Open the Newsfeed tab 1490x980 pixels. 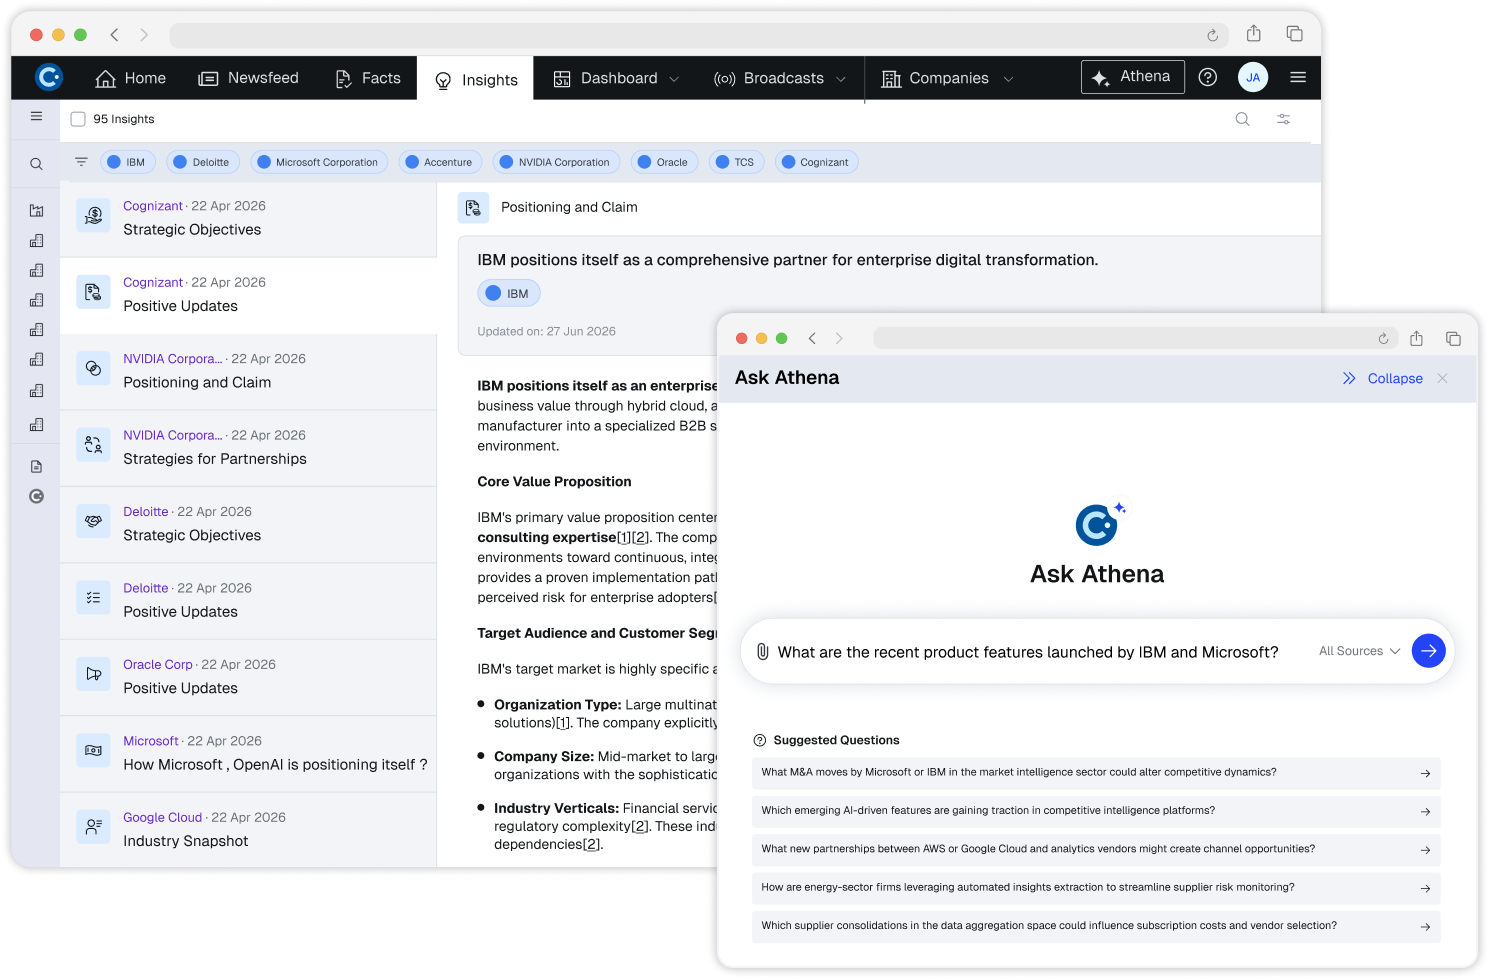pyautogui.click(x=249, y=78)
